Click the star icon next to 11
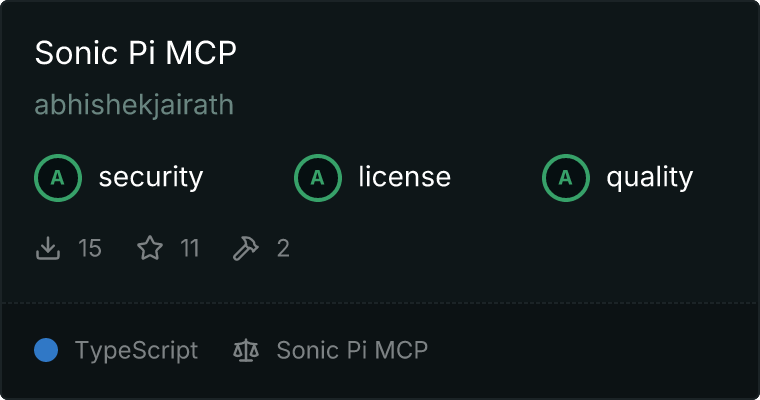This screenshot has width=760, height=400. pos(150,248)
